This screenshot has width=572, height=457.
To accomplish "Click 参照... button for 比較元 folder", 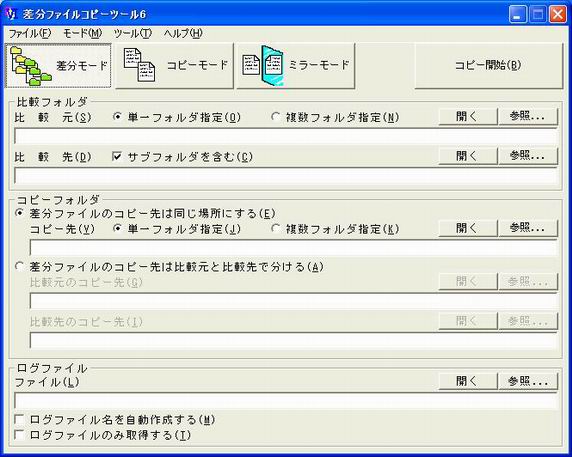I will (528, 117).
